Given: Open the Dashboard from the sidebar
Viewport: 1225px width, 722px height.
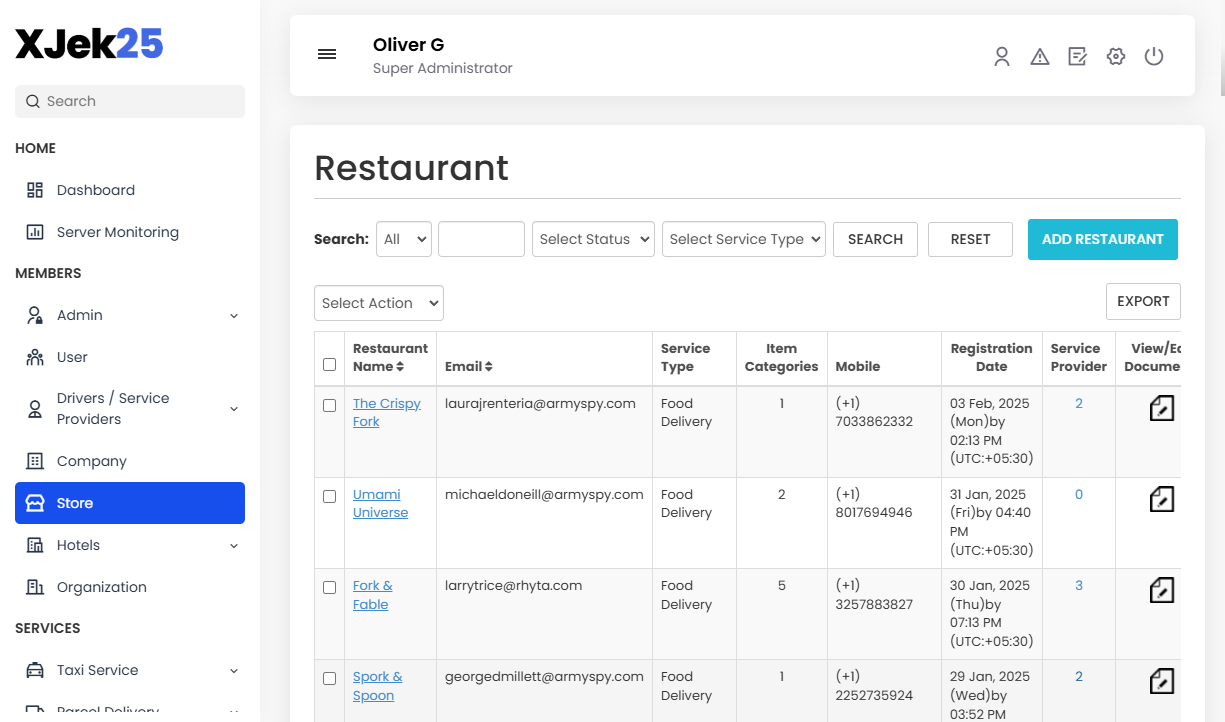Looking at the screenshot, I should 95,189.
